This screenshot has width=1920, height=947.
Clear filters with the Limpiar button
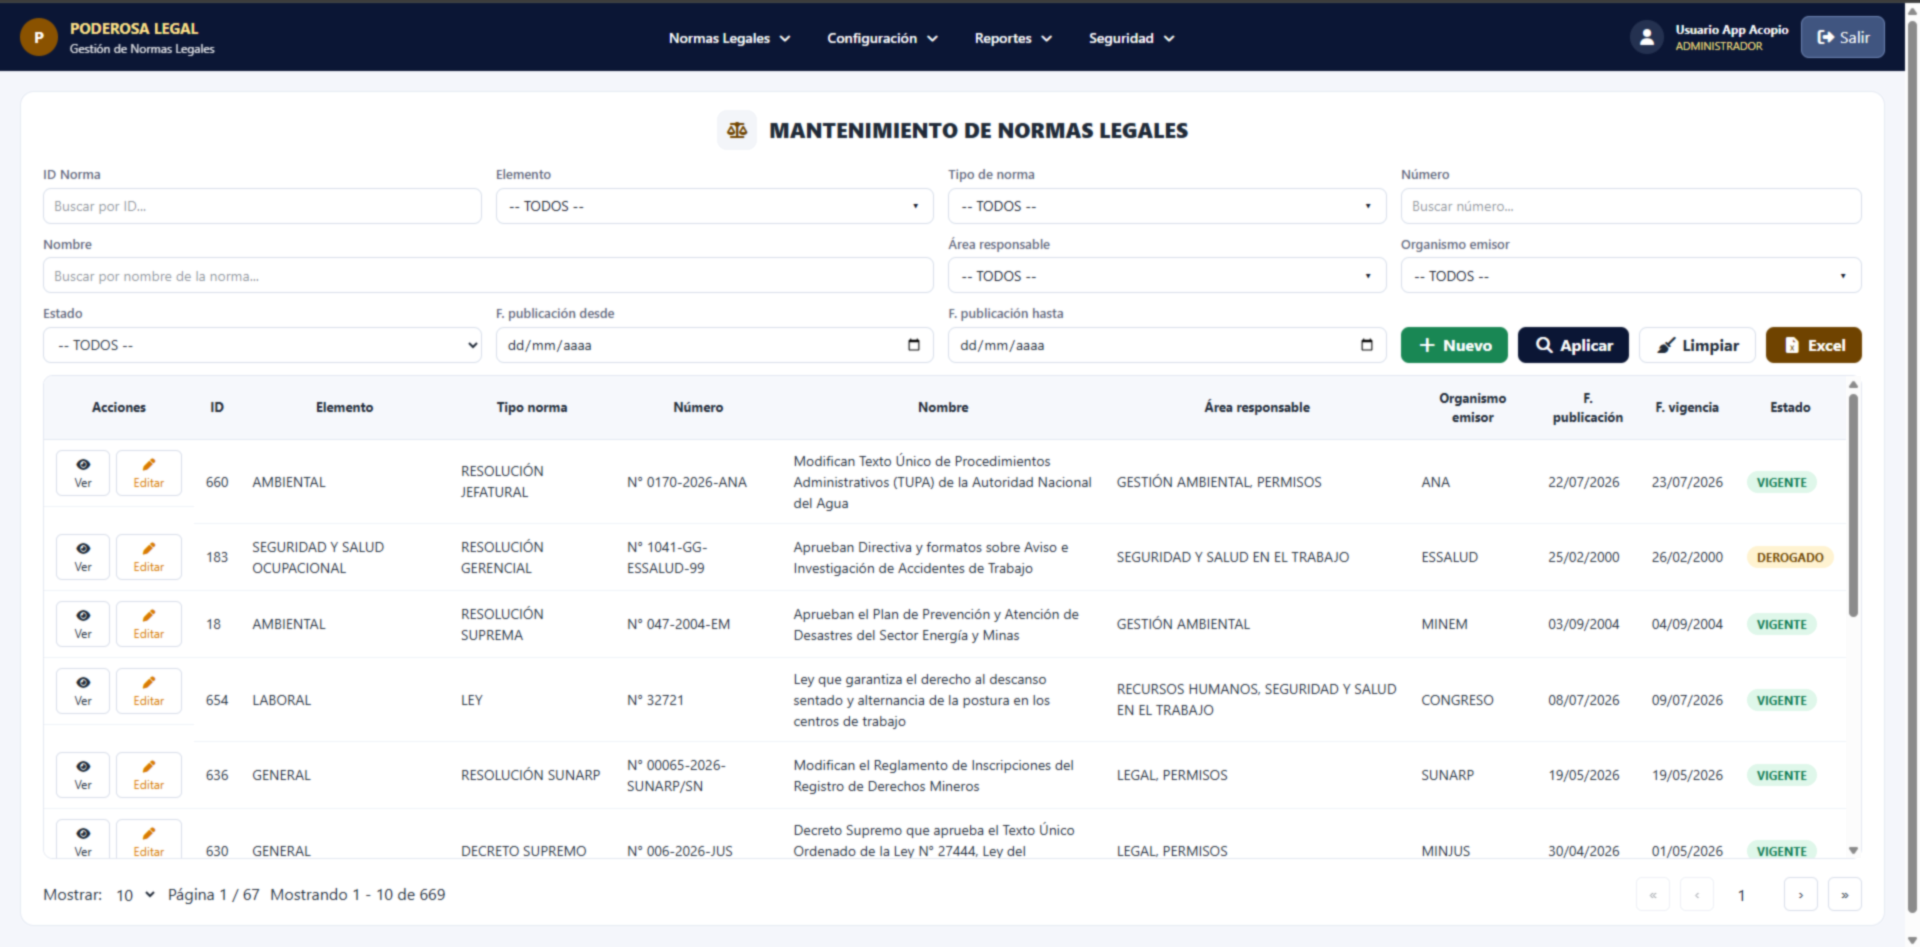pyautogui.click(x=1697, y=345)
